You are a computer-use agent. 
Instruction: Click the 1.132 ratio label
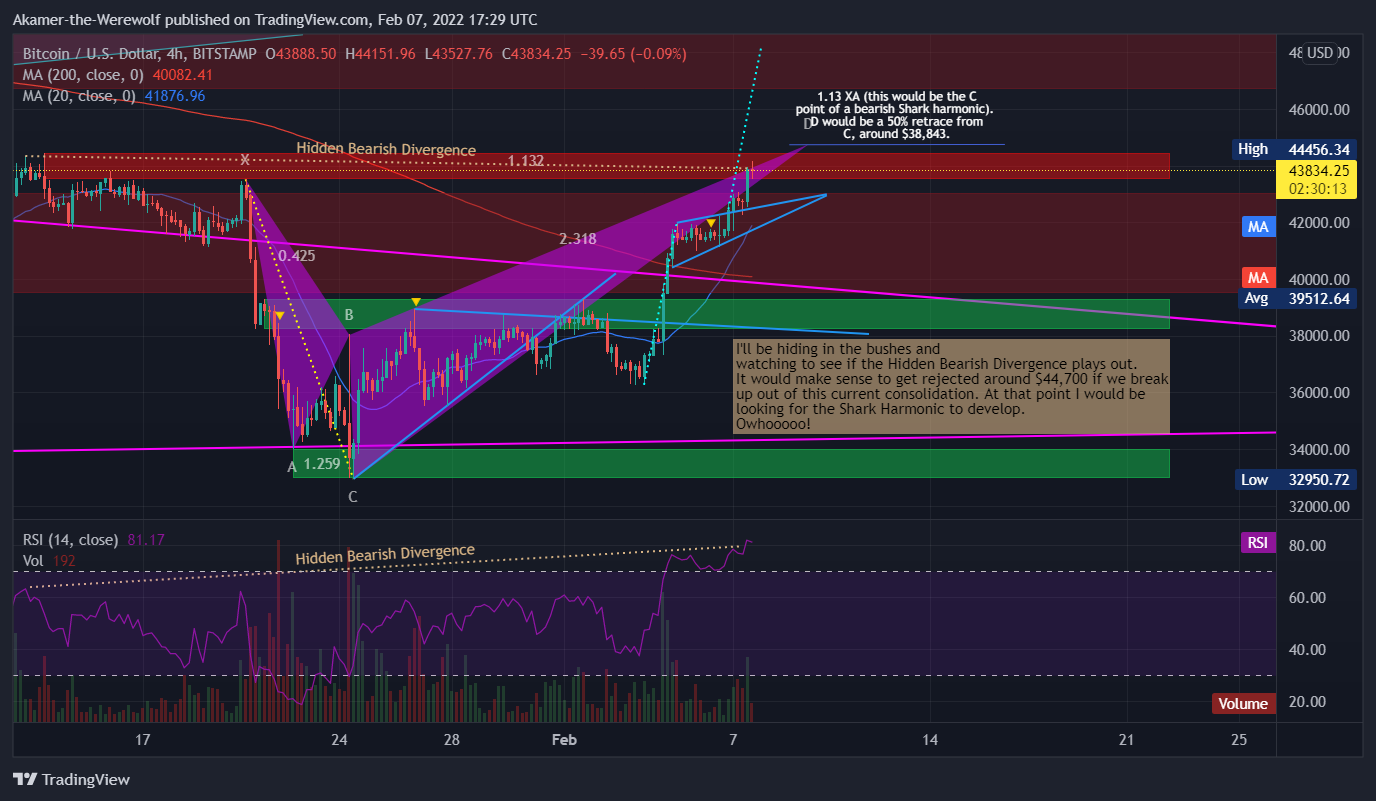(x=525, y=161)
